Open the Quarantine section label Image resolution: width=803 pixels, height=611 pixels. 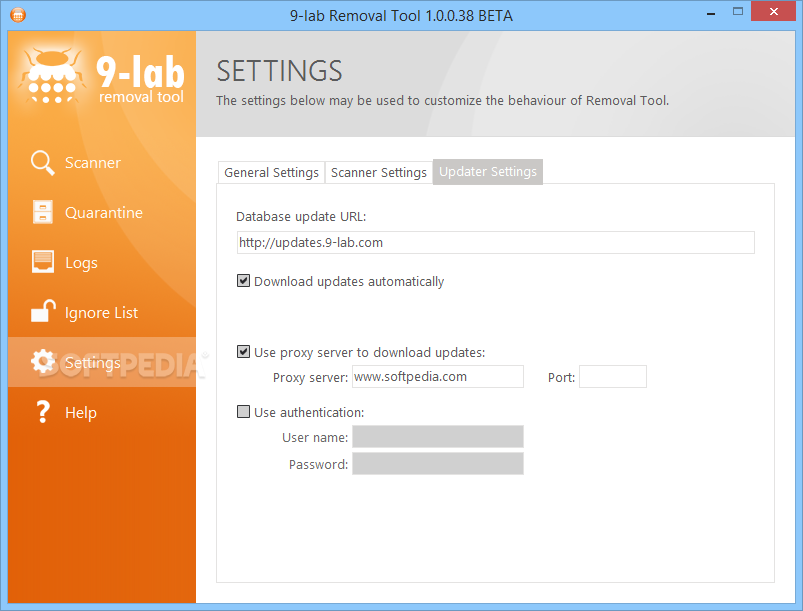click(x=104, y=213)
